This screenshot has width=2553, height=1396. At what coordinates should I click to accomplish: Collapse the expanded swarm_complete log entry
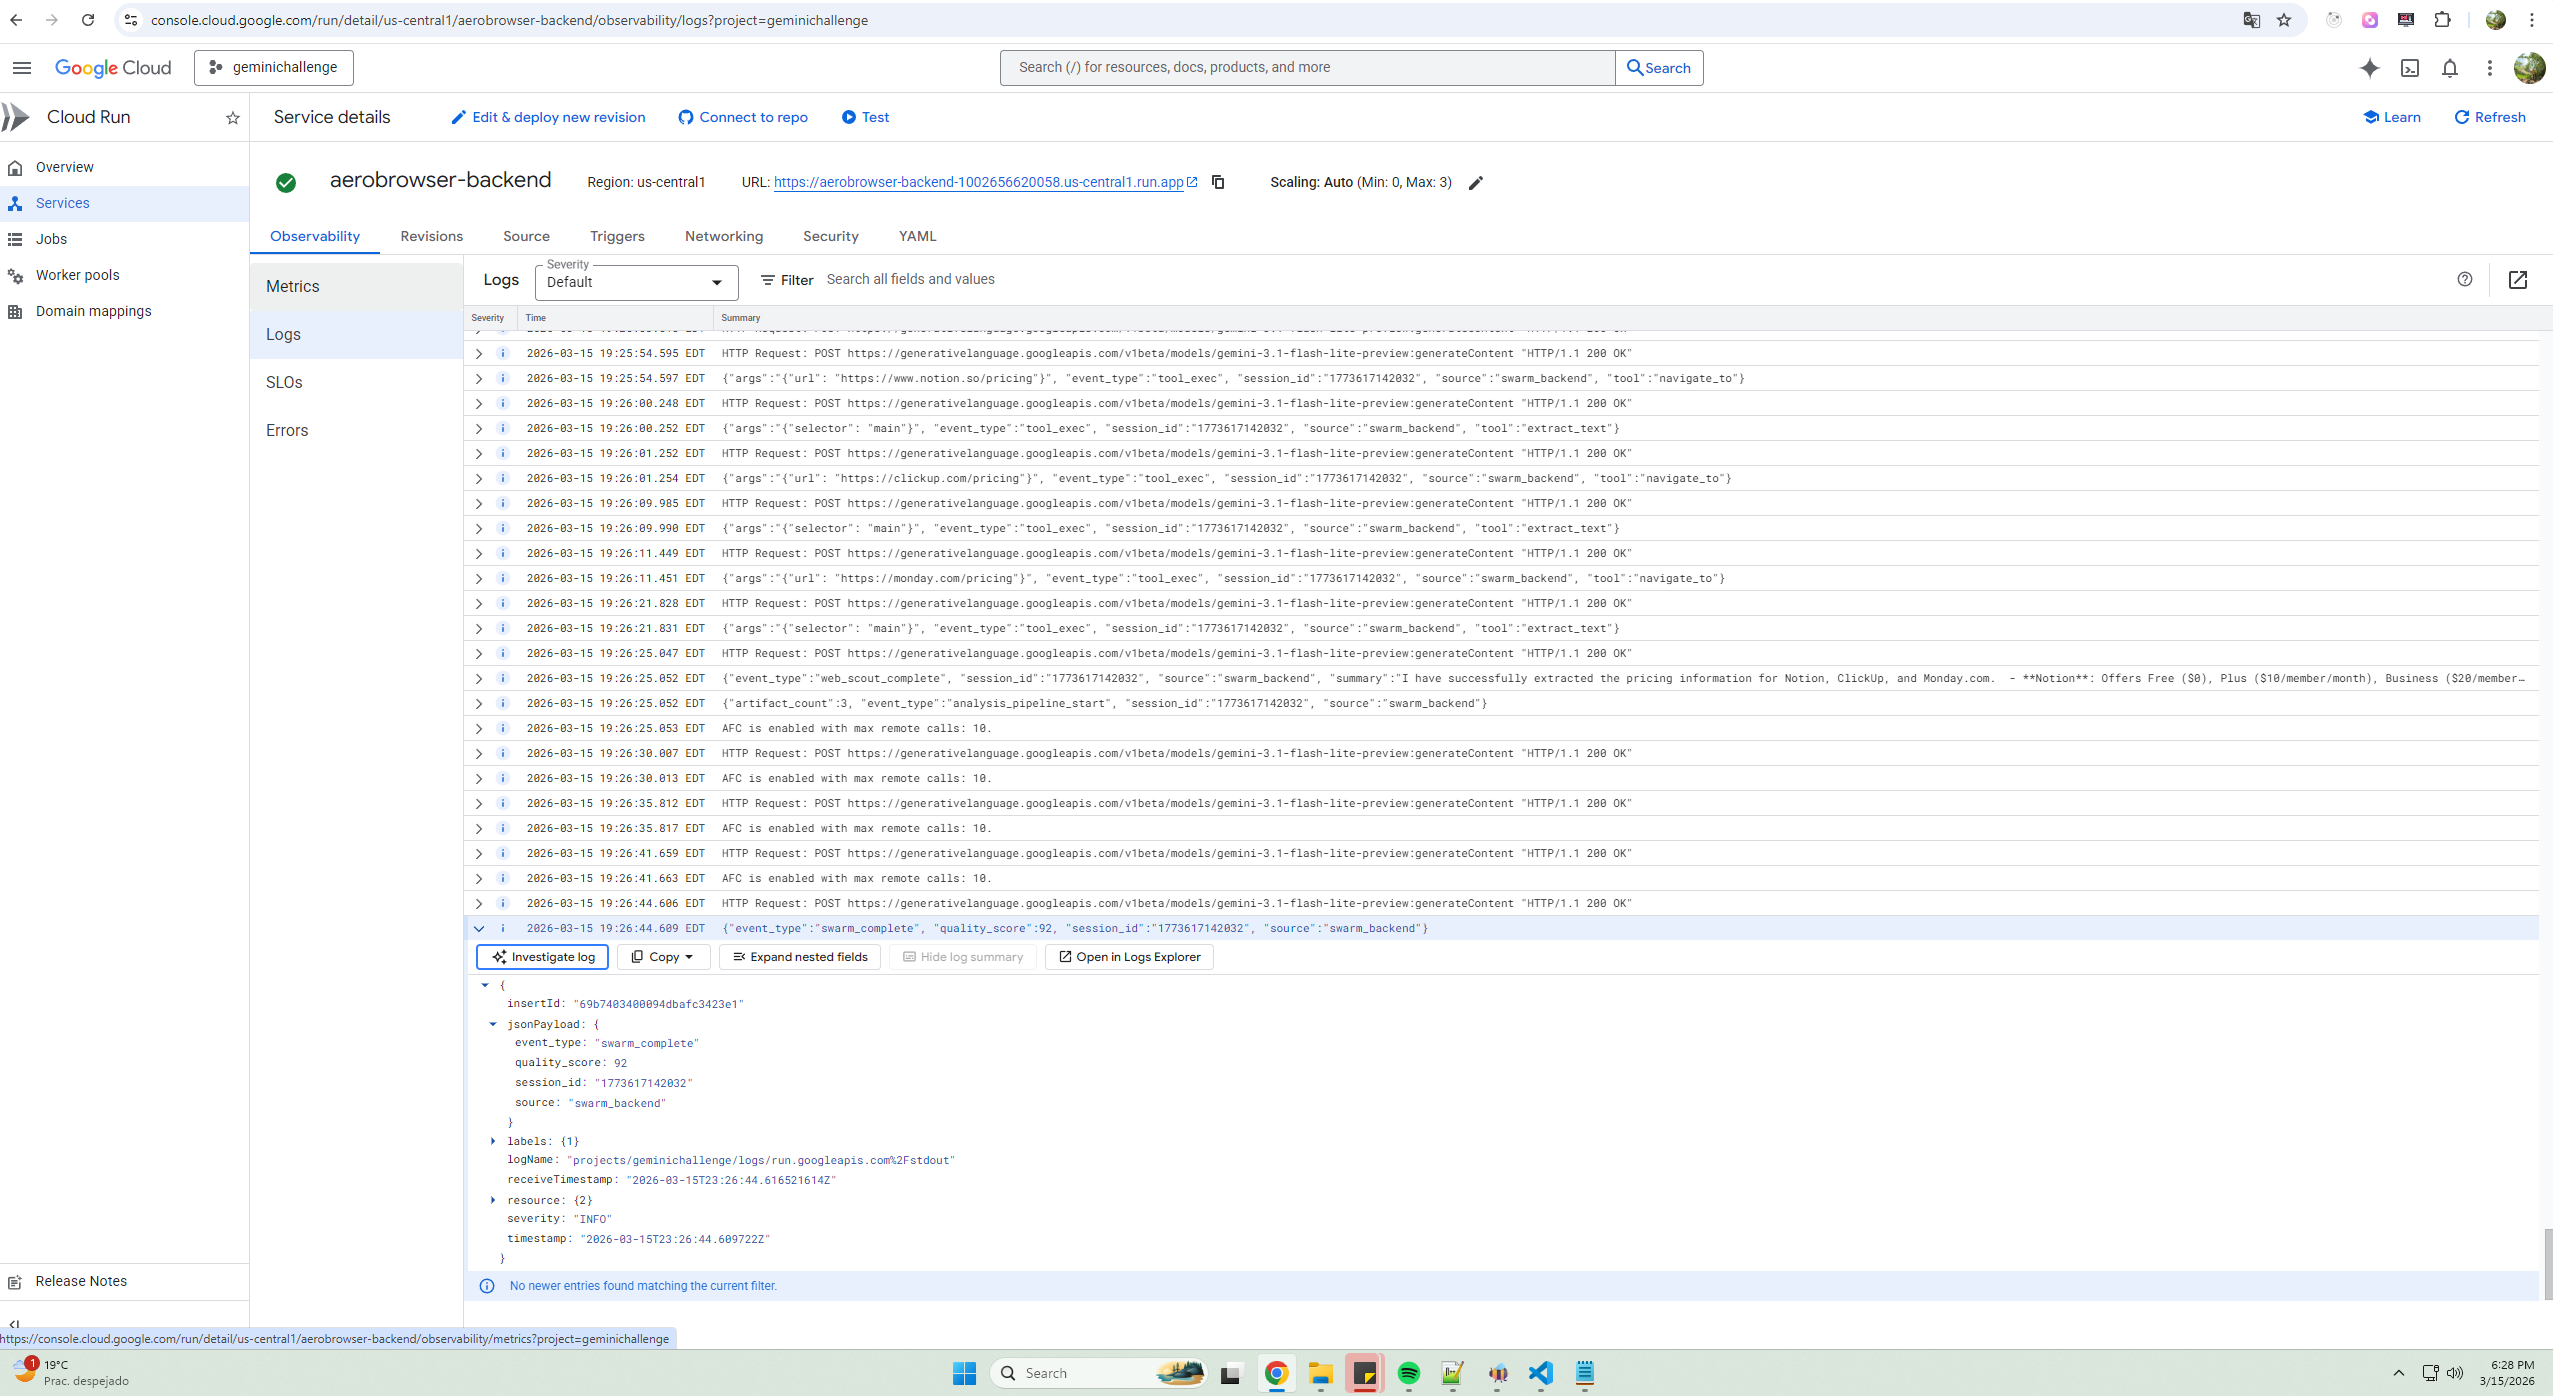tap(479, 929)
